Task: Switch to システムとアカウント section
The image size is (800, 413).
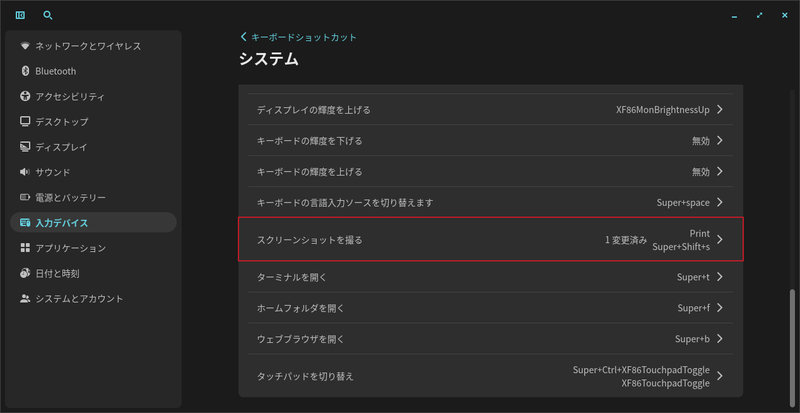Action: (79, 298)
